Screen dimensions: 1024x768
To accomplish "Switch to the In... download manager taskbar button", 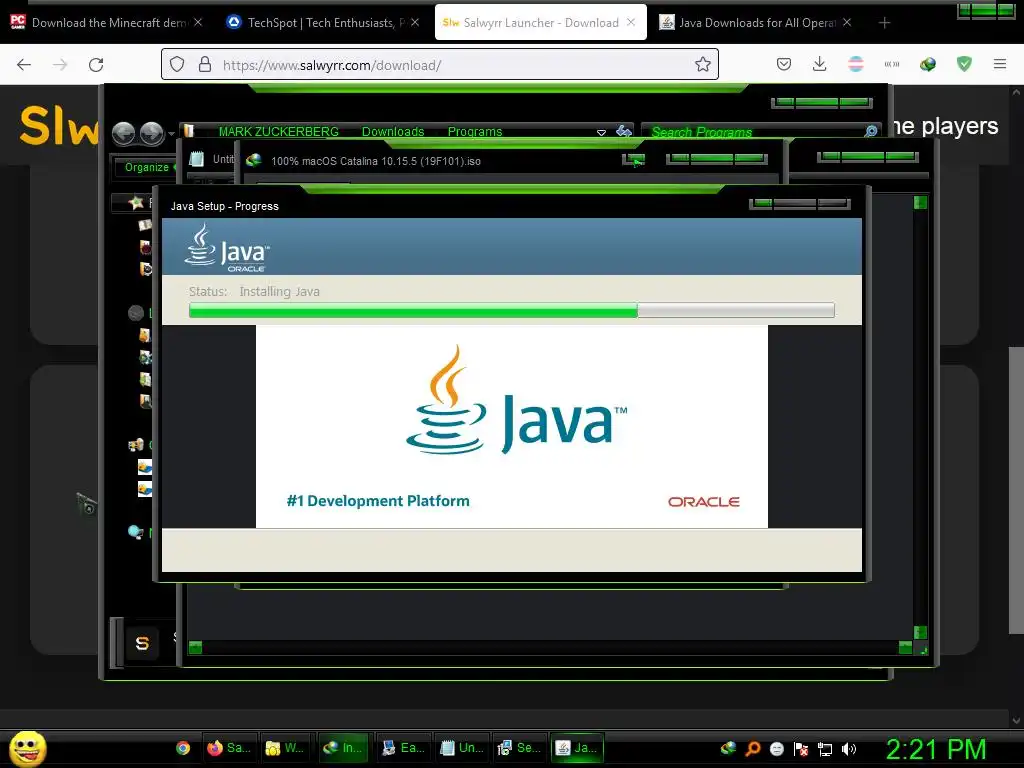I will pyautogui.click(x=344, y=748).
